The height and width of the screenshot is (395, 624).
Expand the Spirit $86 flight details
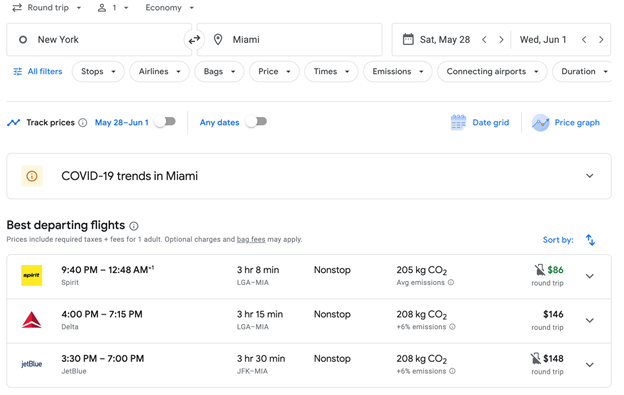click(x=589, y=276)
